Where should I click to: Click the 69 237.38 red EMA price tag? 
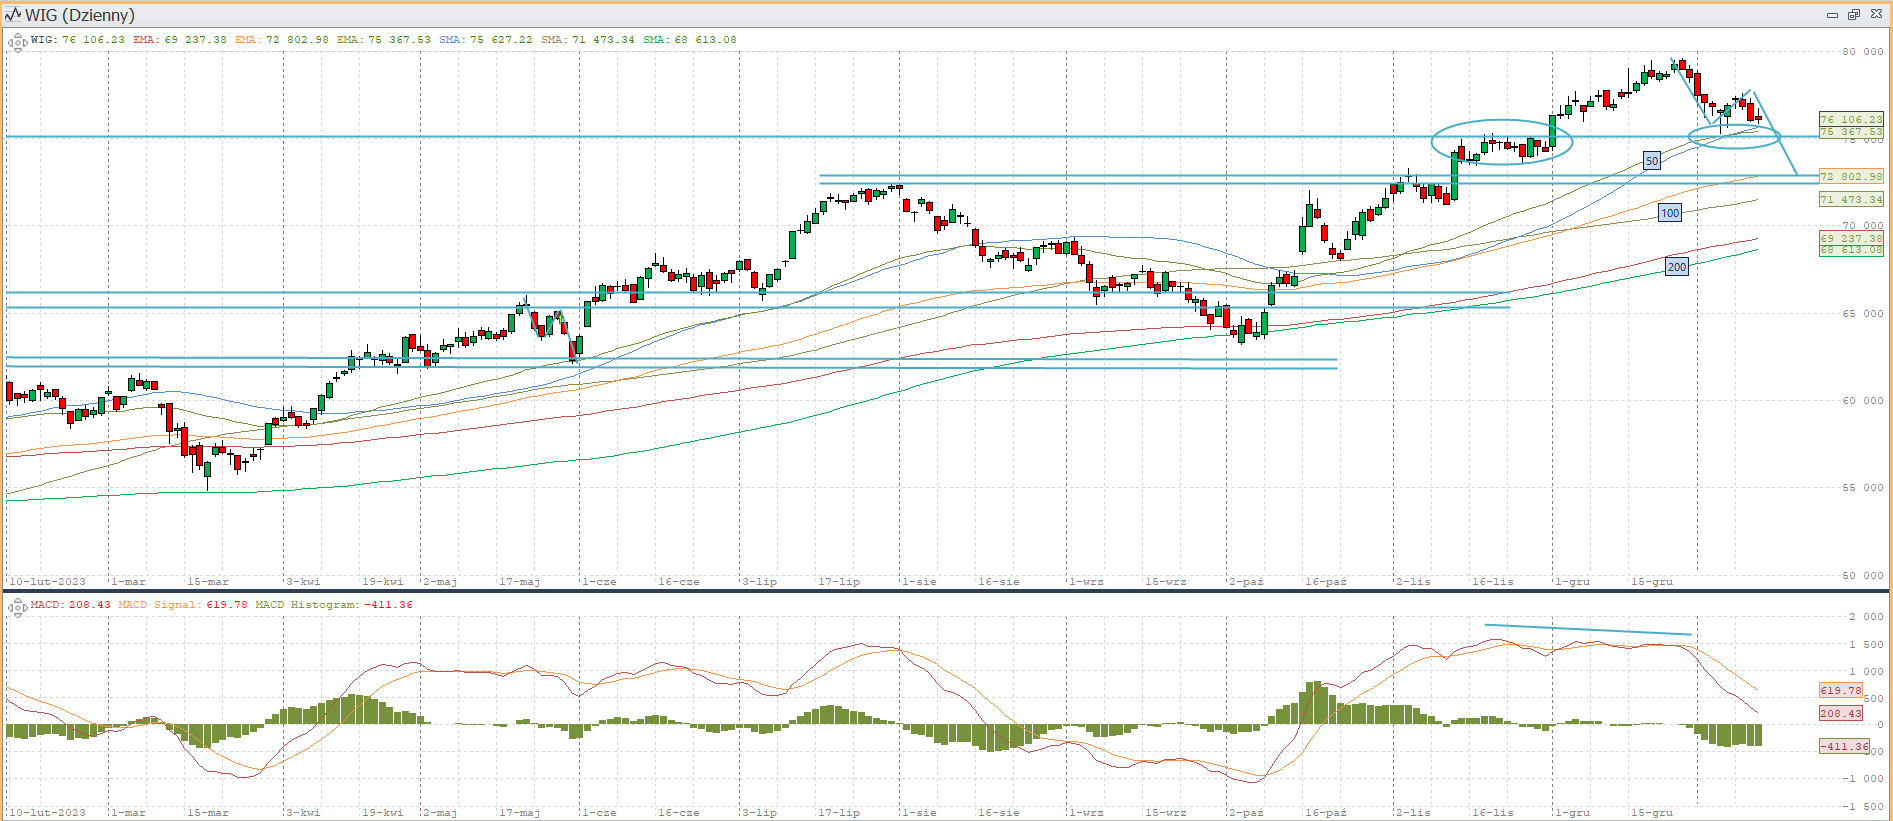1850,238
